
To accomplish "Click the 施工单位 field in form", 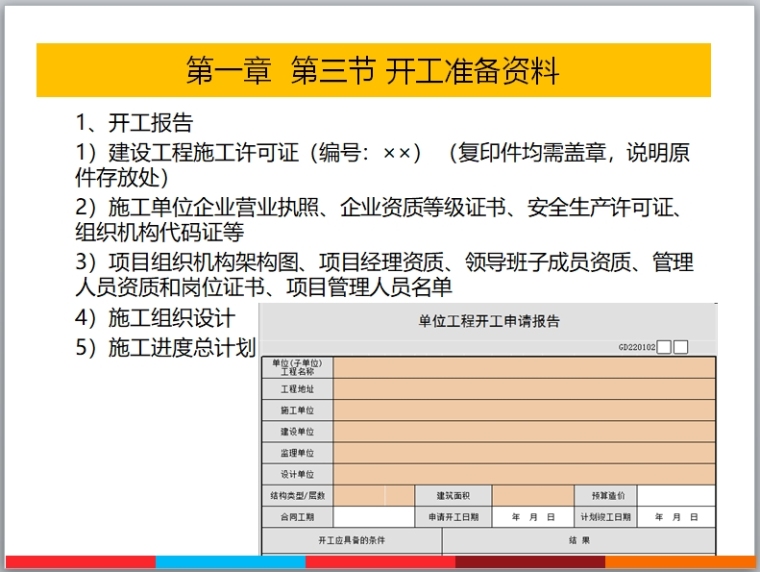I will (524, 410).
